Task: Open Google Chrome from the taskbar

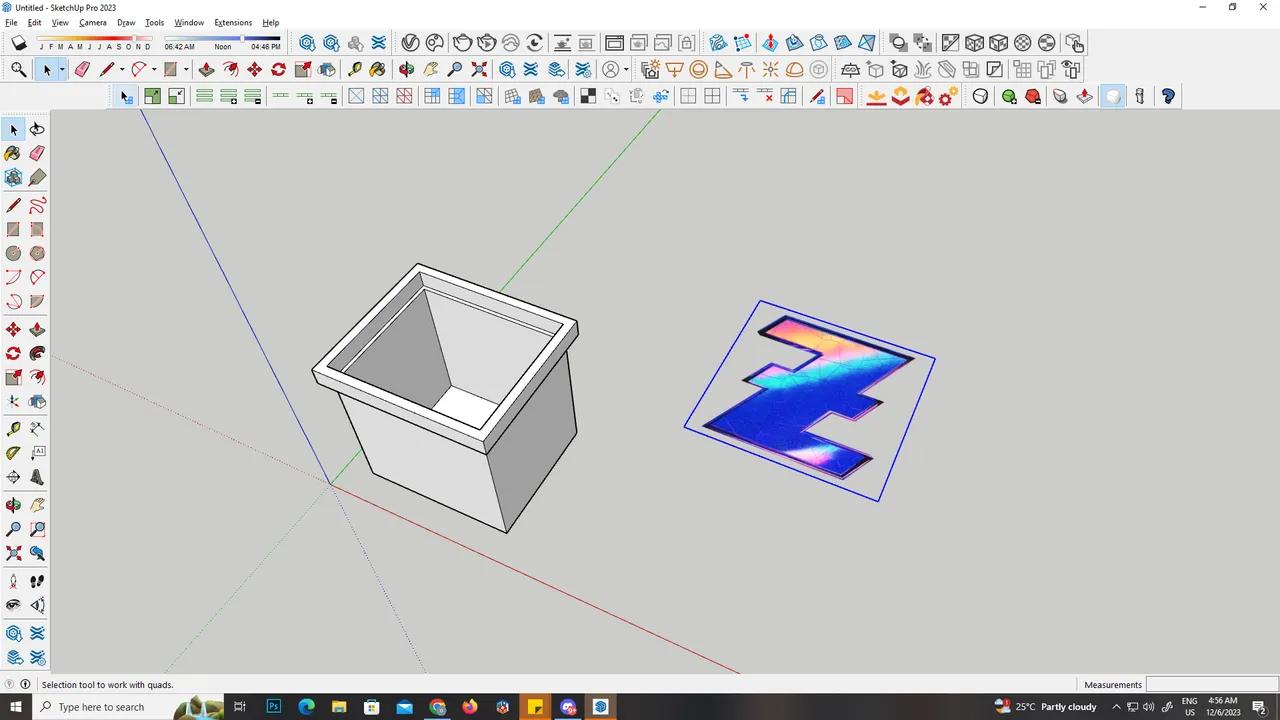Action: click(x=438, y=707)
